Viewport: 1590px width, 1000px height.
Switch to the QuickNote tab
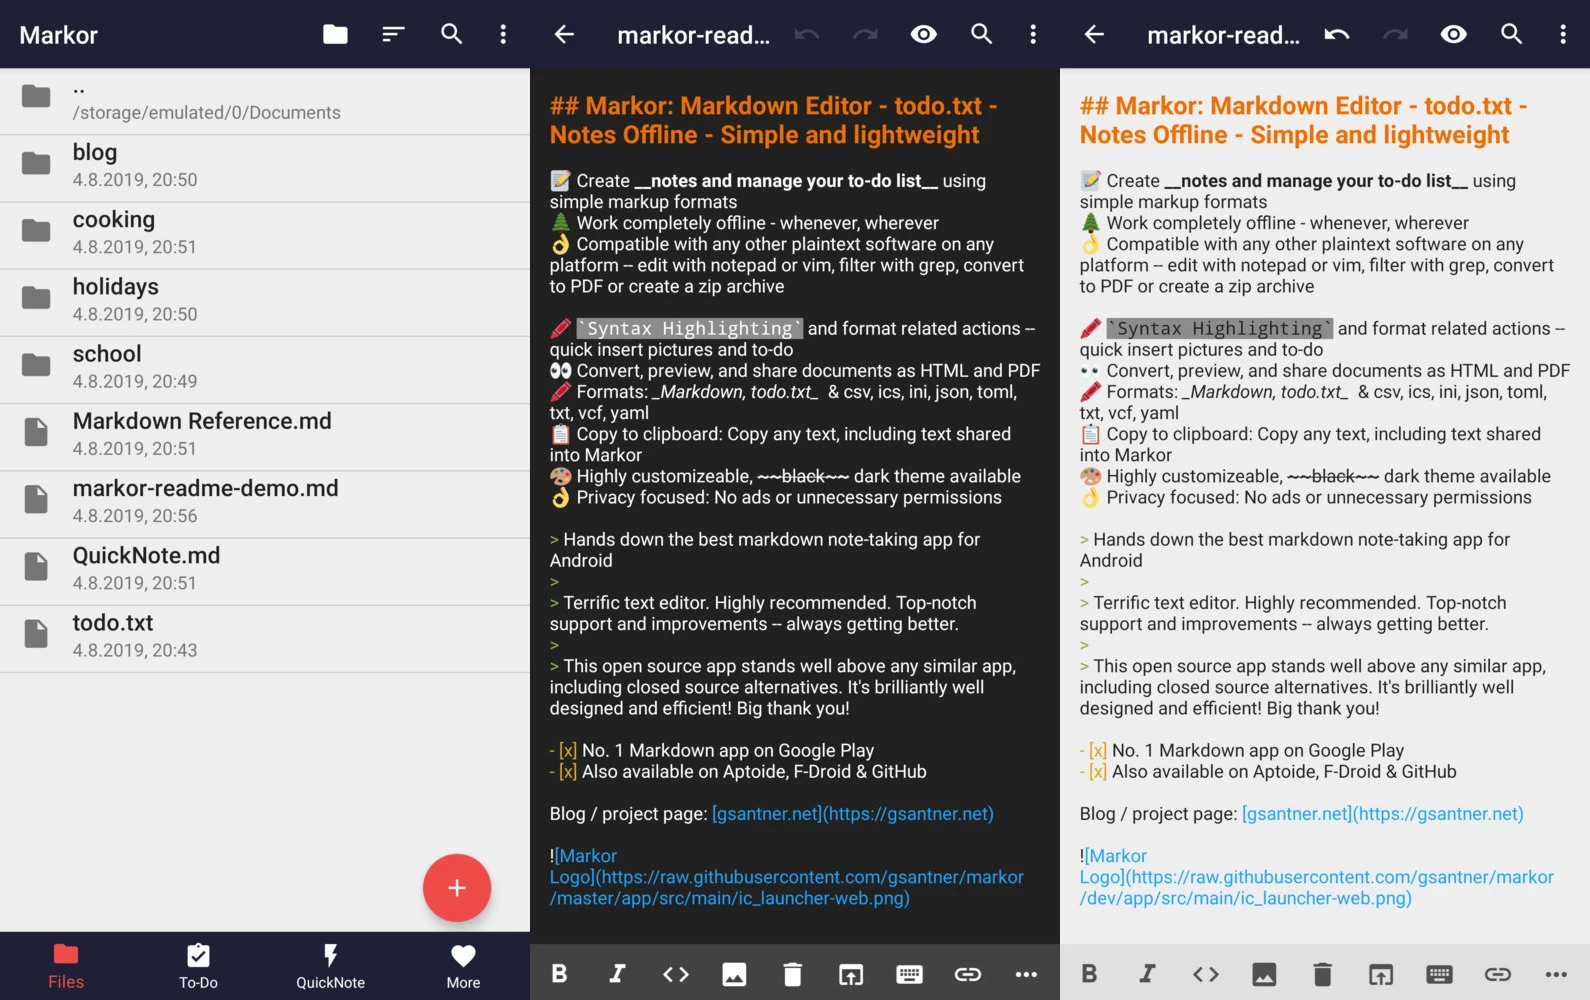tap(330, 966)
